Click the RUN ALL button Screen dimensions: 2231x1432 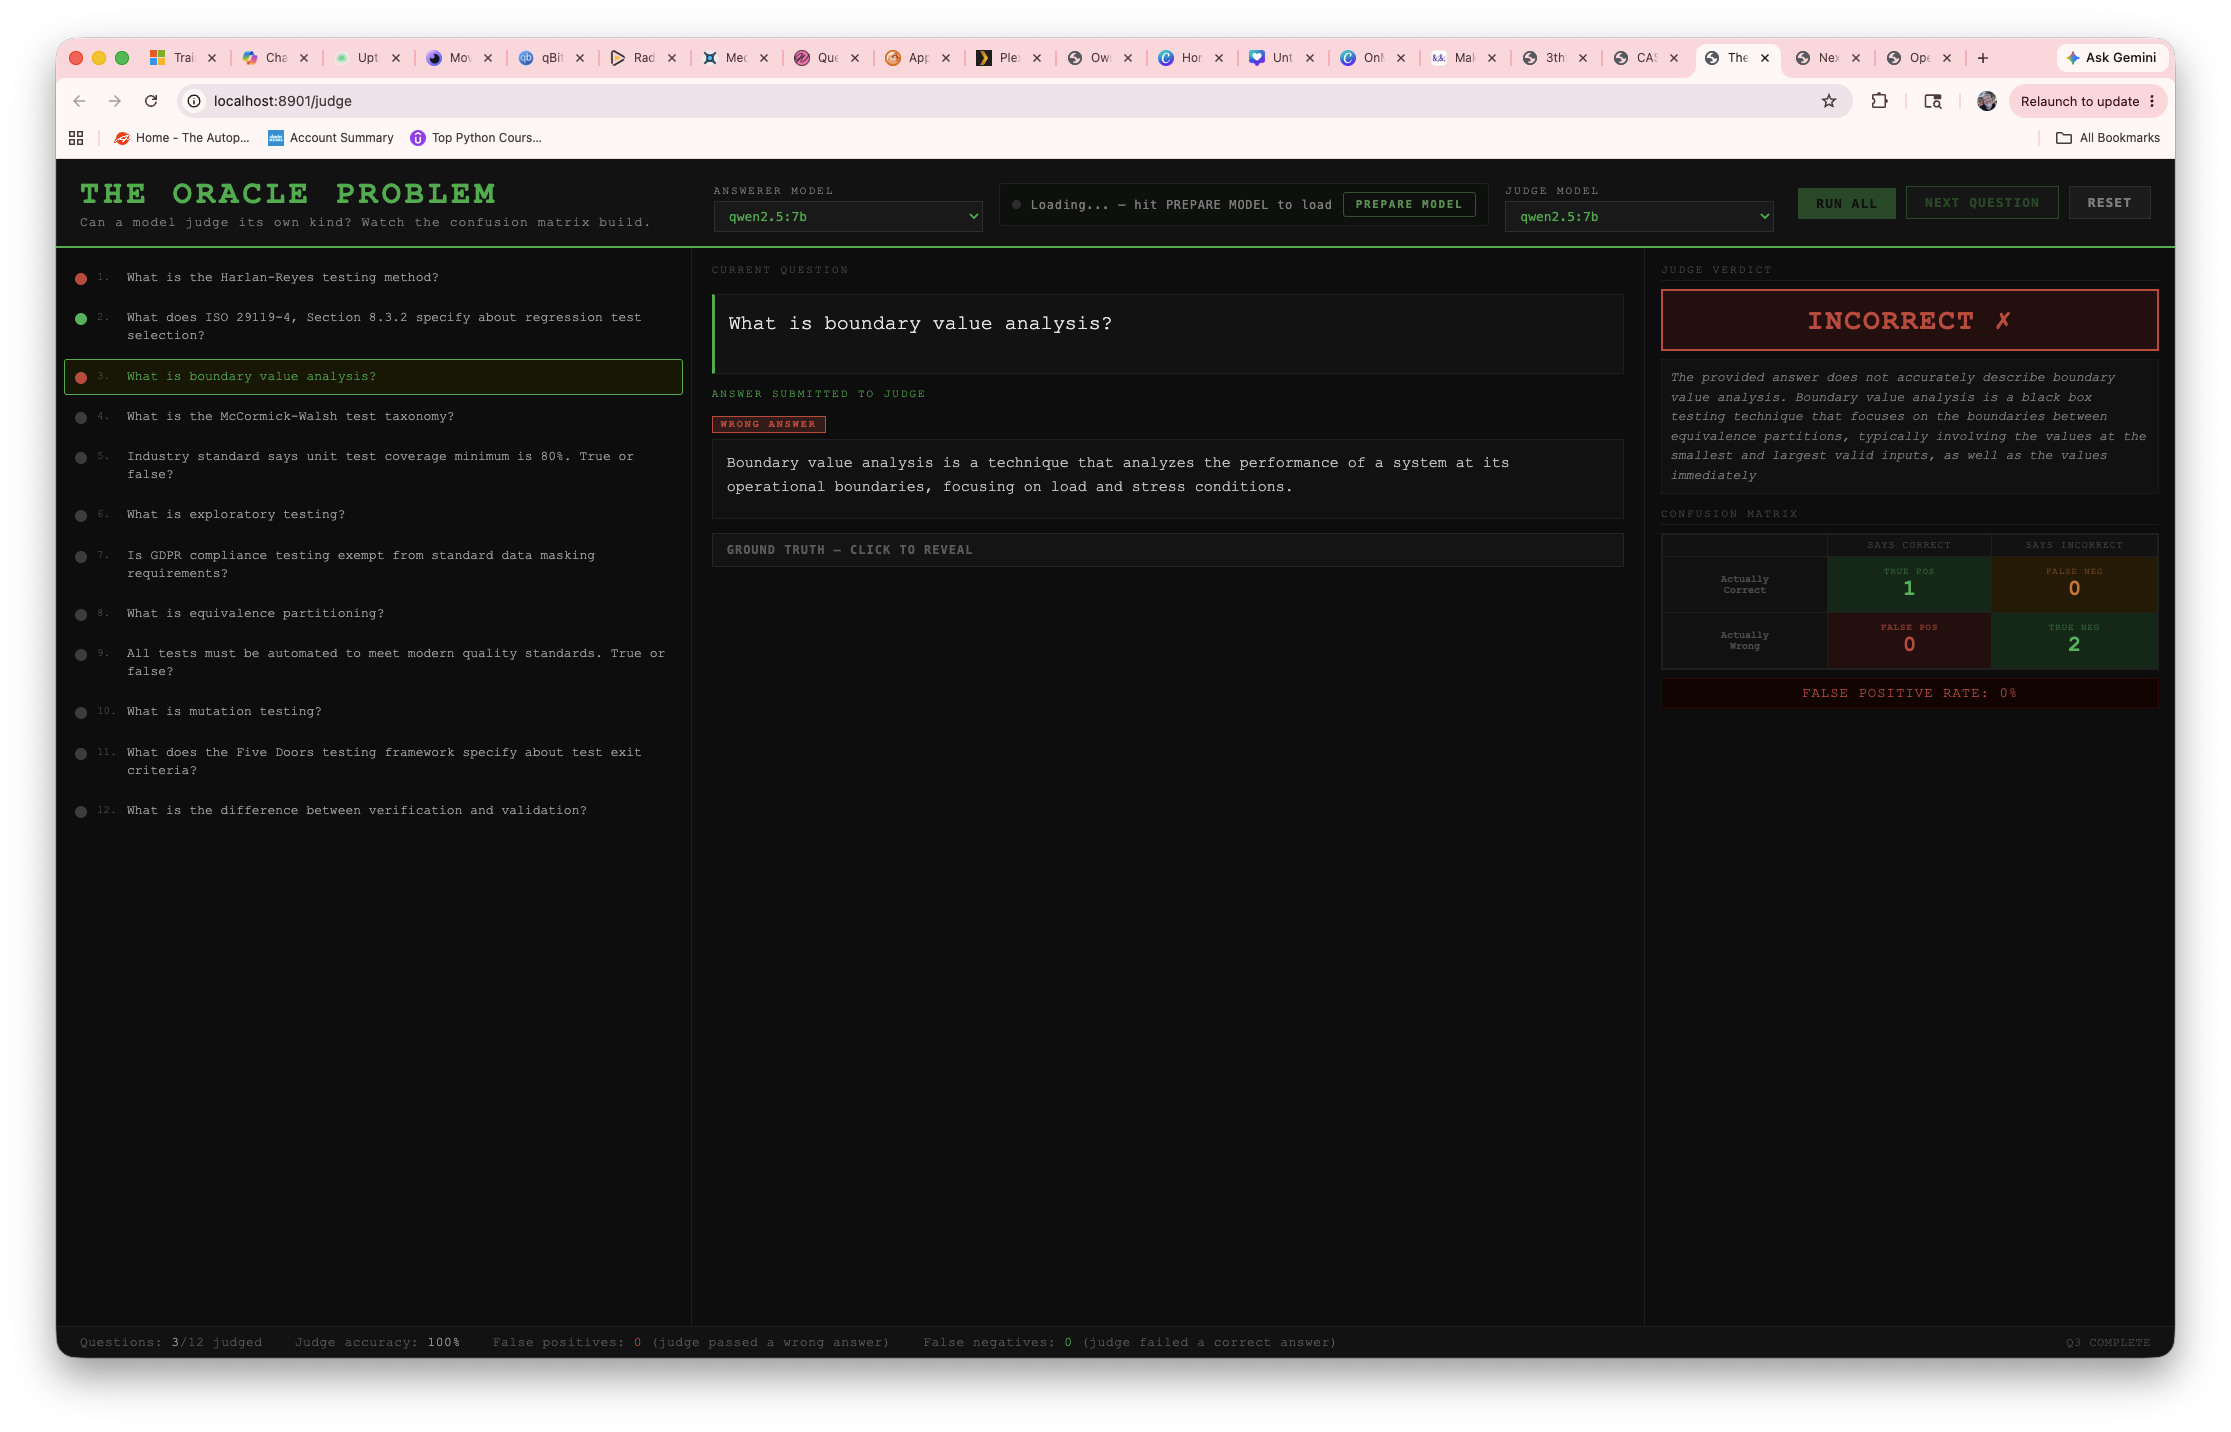[x=1846, y=203]
